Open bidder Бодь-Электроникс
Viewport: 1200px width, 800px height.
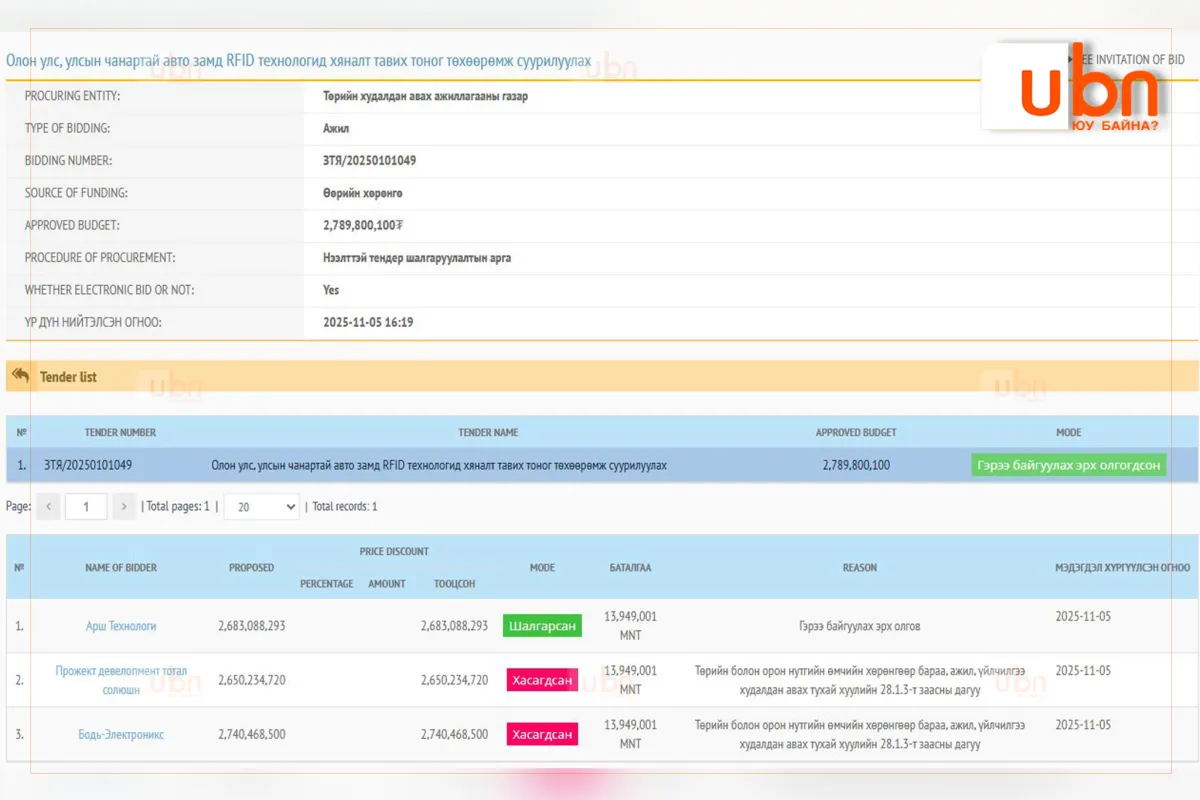point(121,734)
